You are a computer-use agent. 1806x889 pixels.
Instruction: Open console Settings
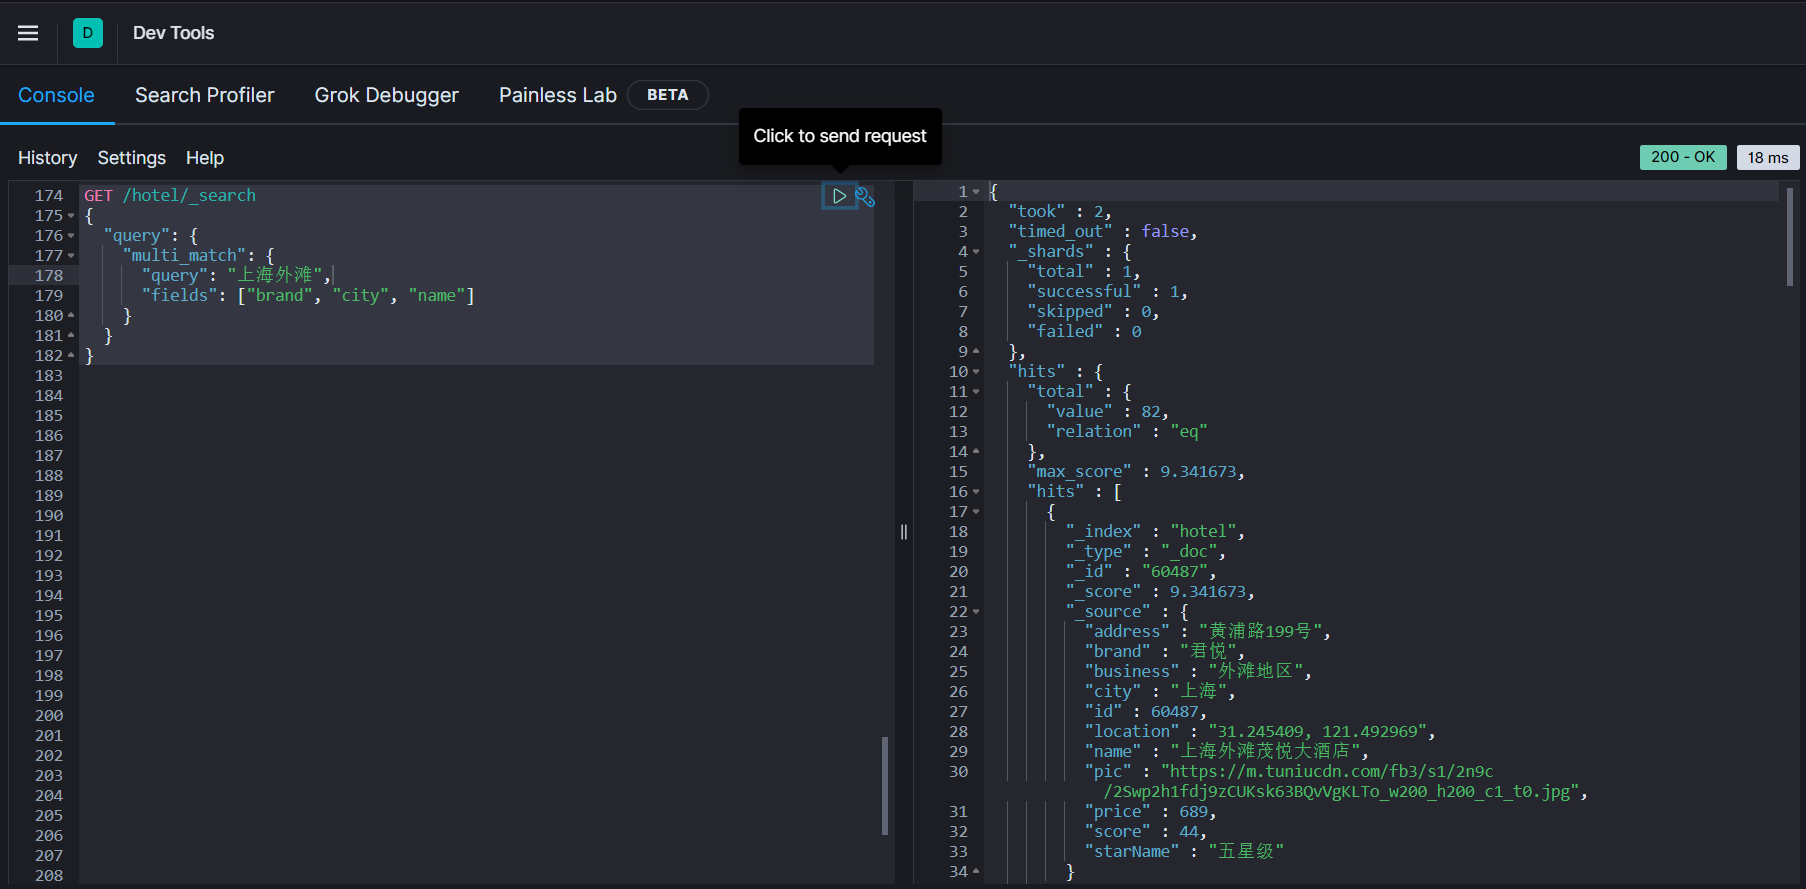click(x=131, y=158)
